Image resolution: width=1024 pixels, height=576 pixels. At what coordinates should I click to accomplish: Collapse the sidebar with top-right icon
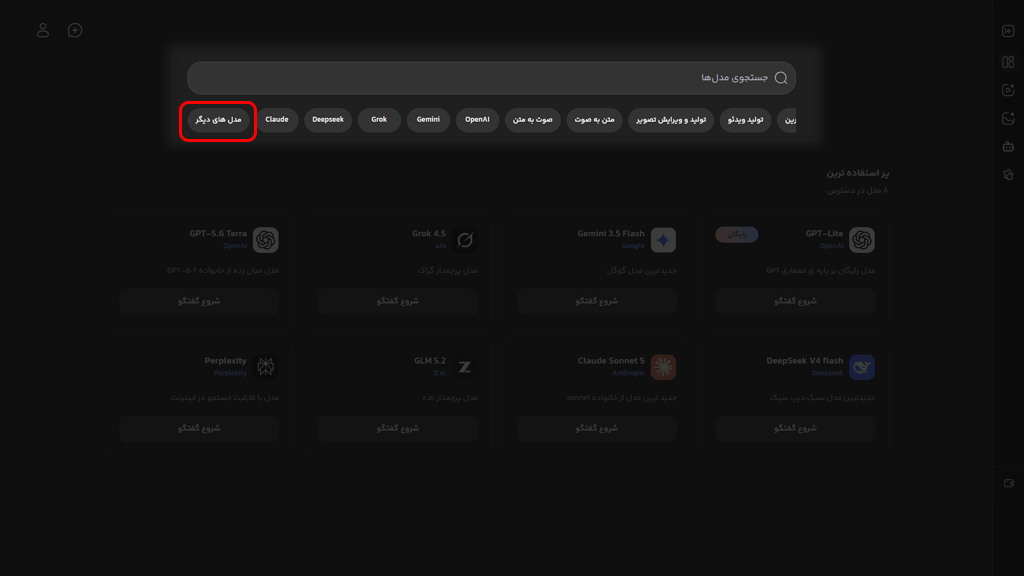tap(1008, 31)
